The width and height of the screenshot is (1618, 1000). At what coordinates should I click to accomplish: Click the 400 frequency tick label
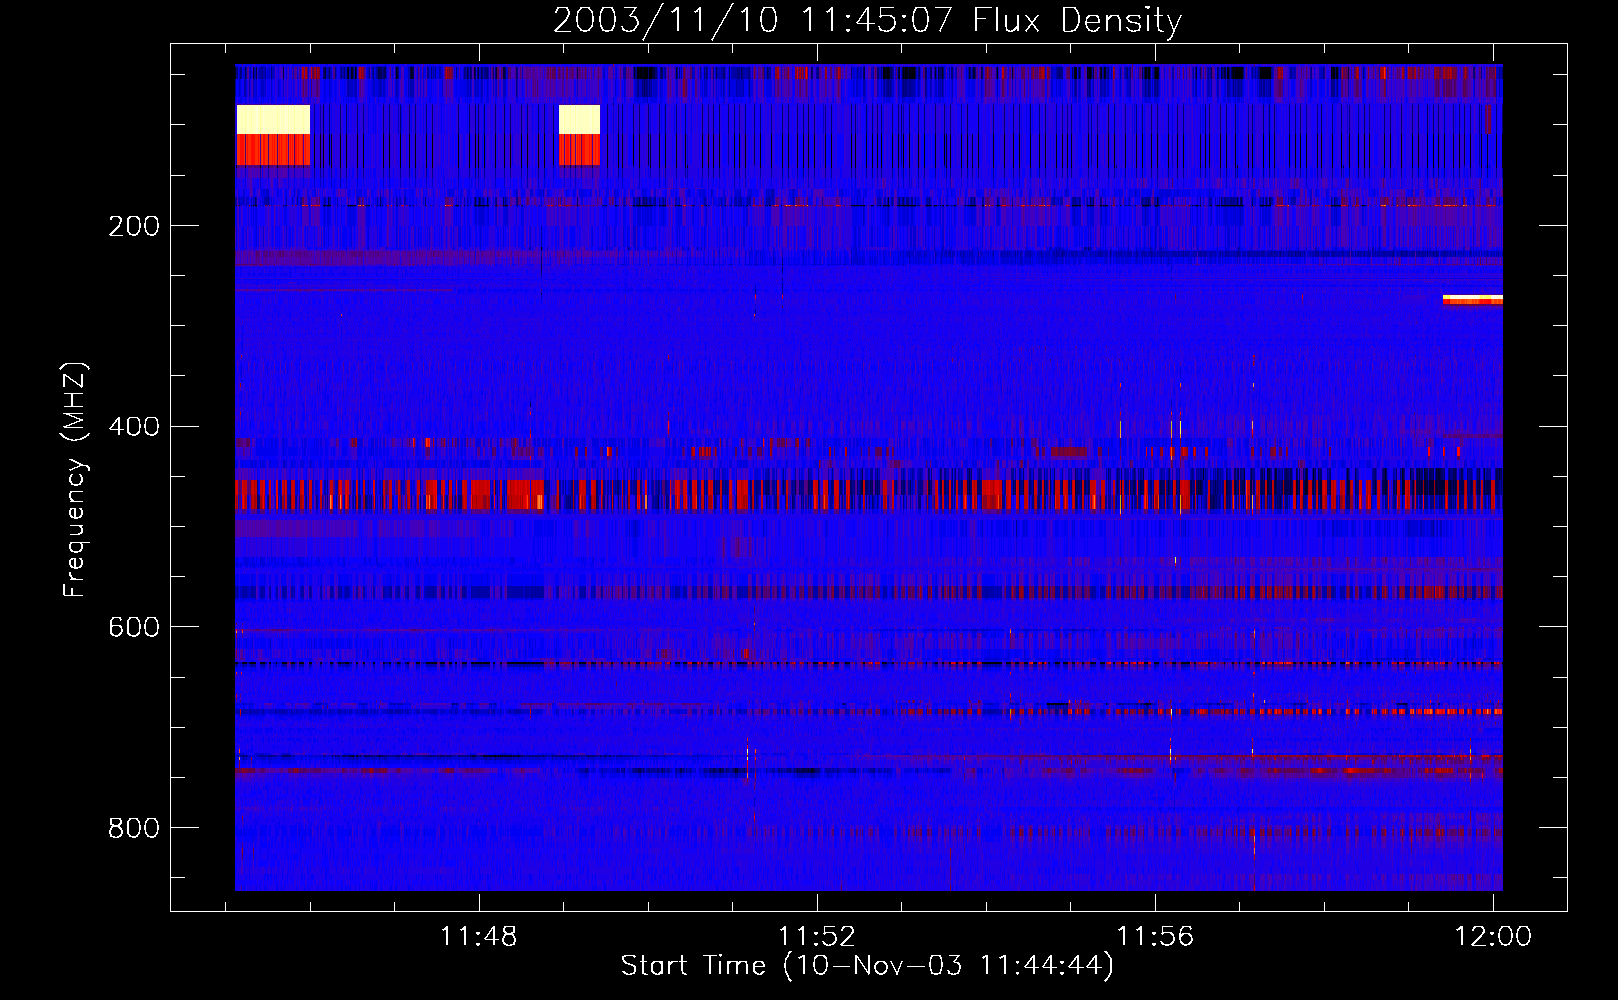click(x=134, y=427)
